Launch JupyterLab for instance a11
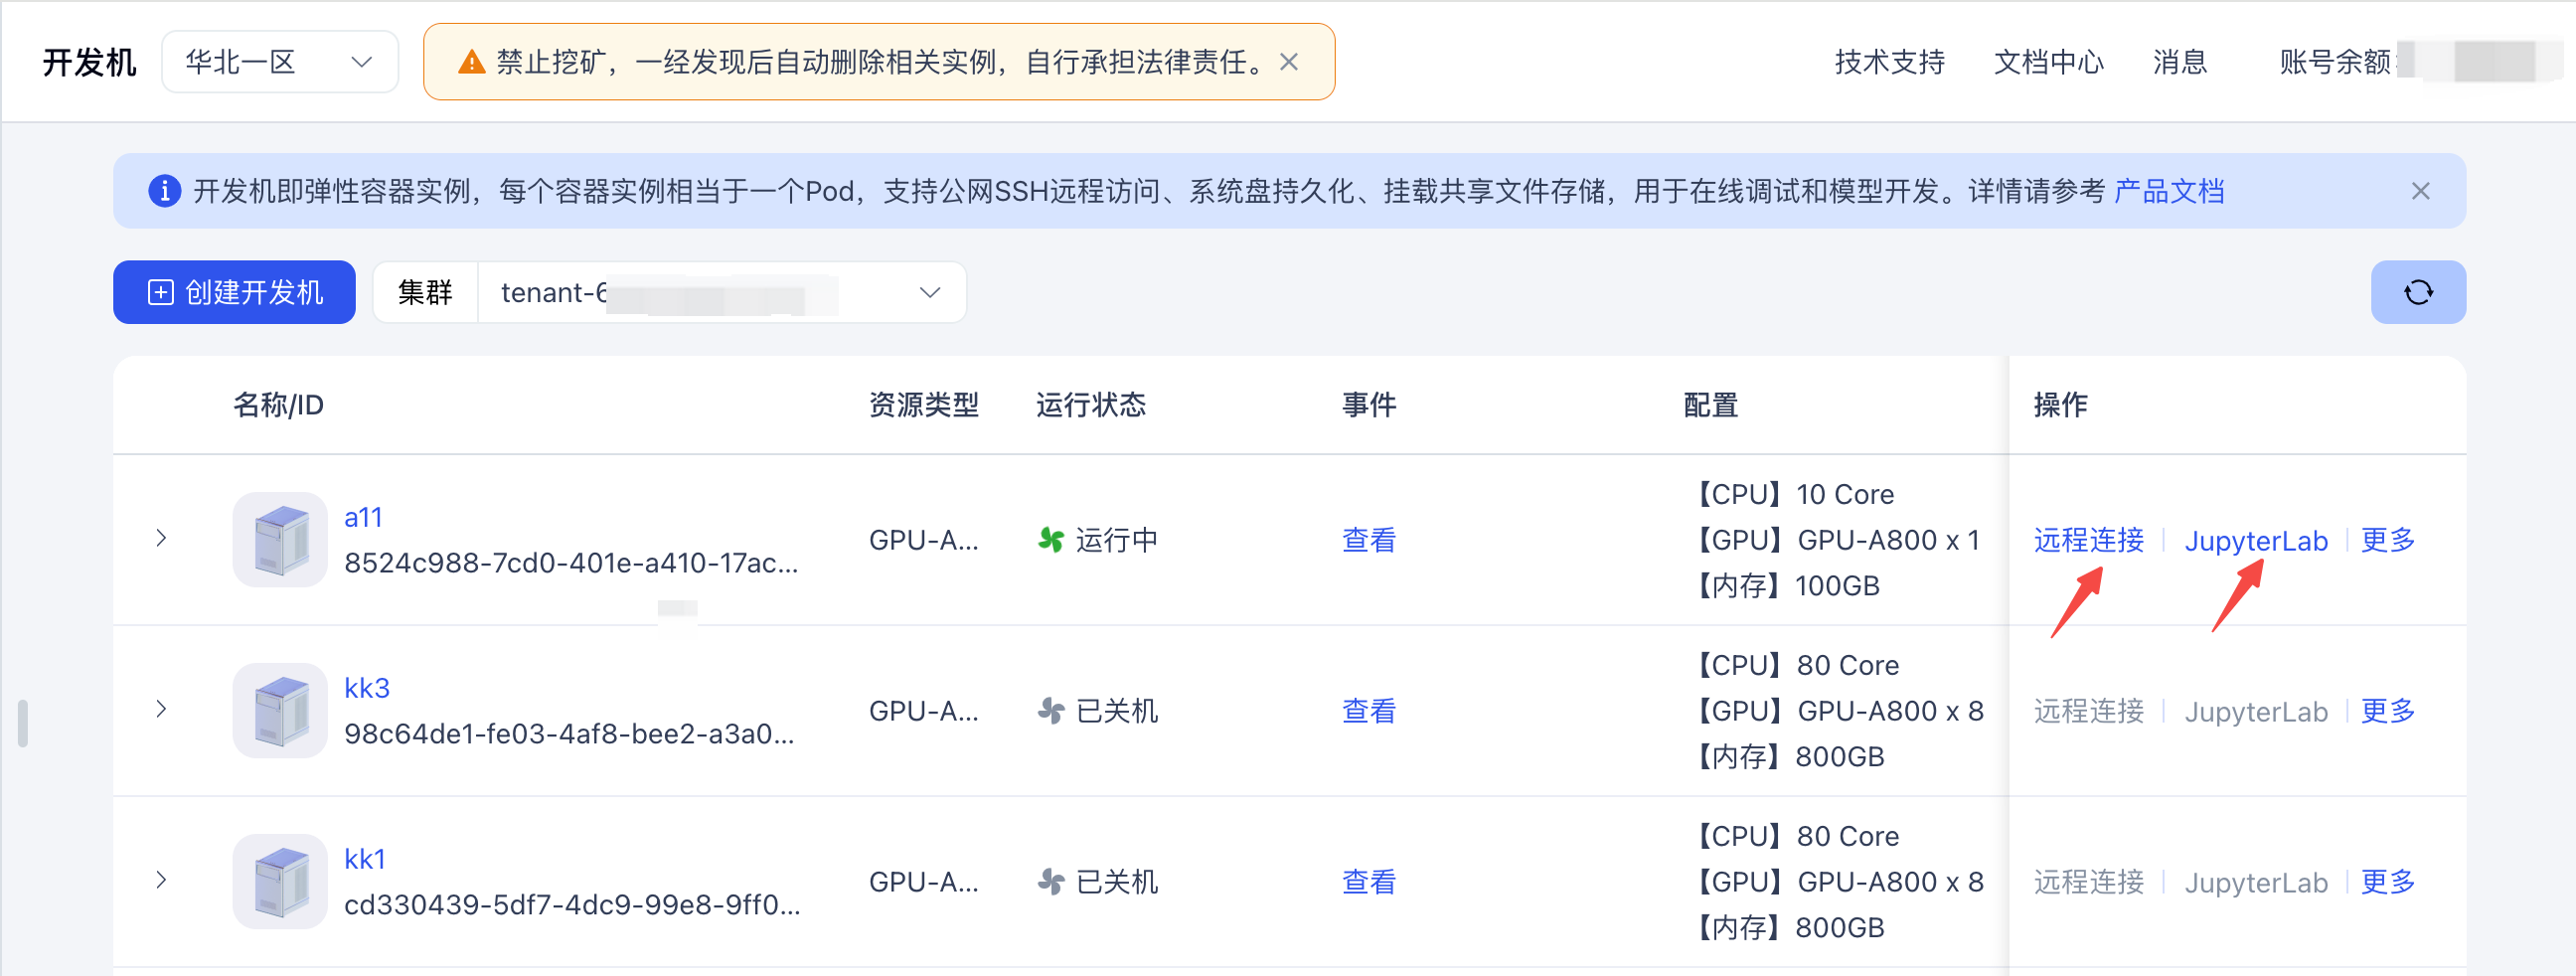Image resolution: width=2576 pixels, height=976 pixels. (2256, 540)
